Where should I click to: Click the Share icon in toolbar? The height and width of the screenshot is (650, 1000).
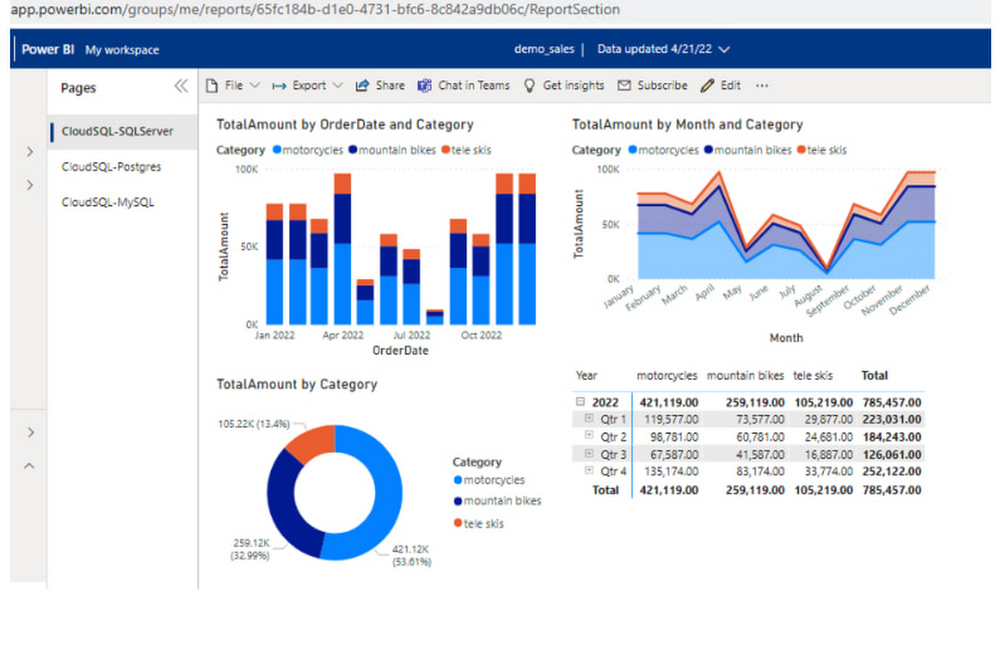[x=362, y=86]
